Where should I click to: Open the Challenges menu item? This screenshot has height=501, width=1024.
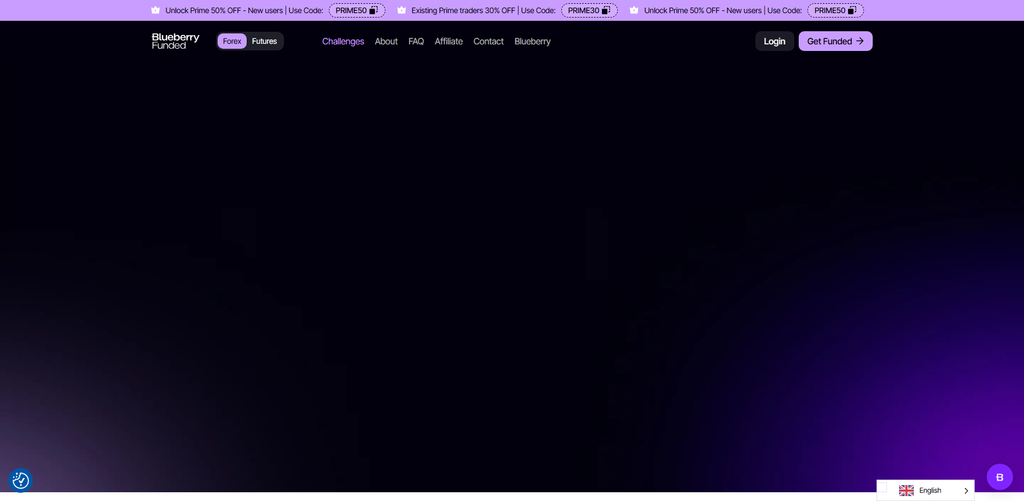[x=343, y=41]
